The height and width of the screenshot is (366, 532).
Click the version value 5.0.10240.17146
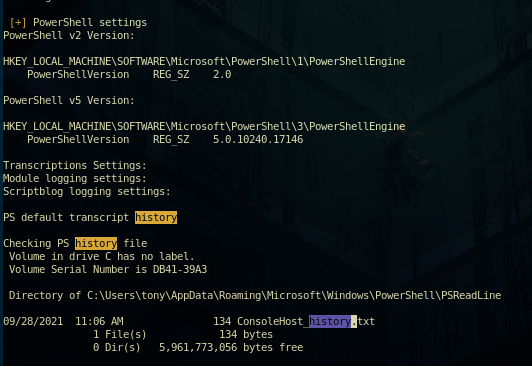(x=258, y=139)
